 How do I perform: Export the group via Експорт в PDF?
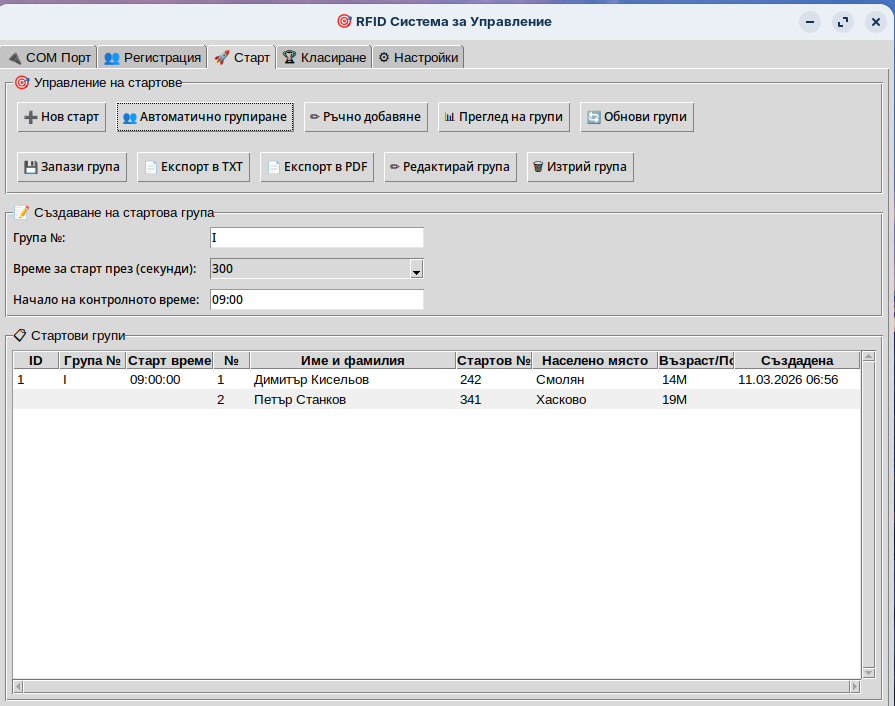tap(317, 167)
